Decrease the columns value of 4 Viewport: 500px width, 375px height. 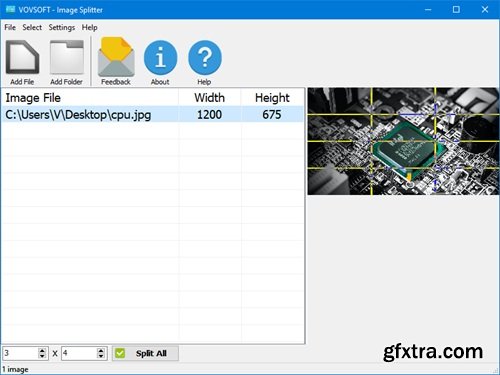pos(101,356)
